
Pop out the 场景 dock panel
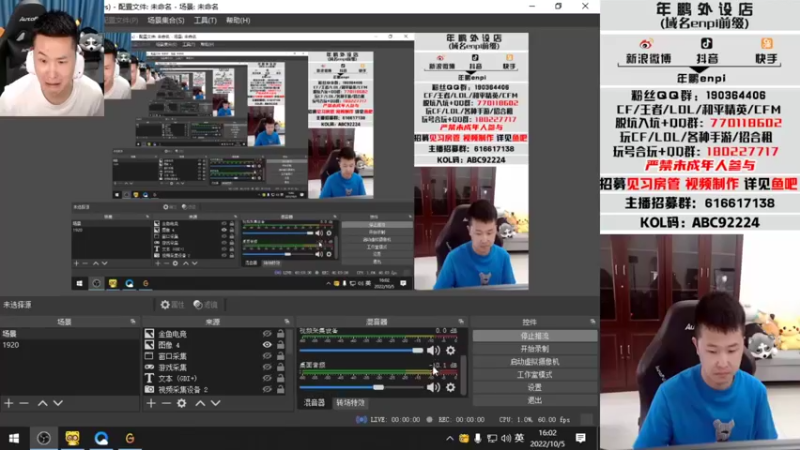pyautogui.click(x=133, y=321)
